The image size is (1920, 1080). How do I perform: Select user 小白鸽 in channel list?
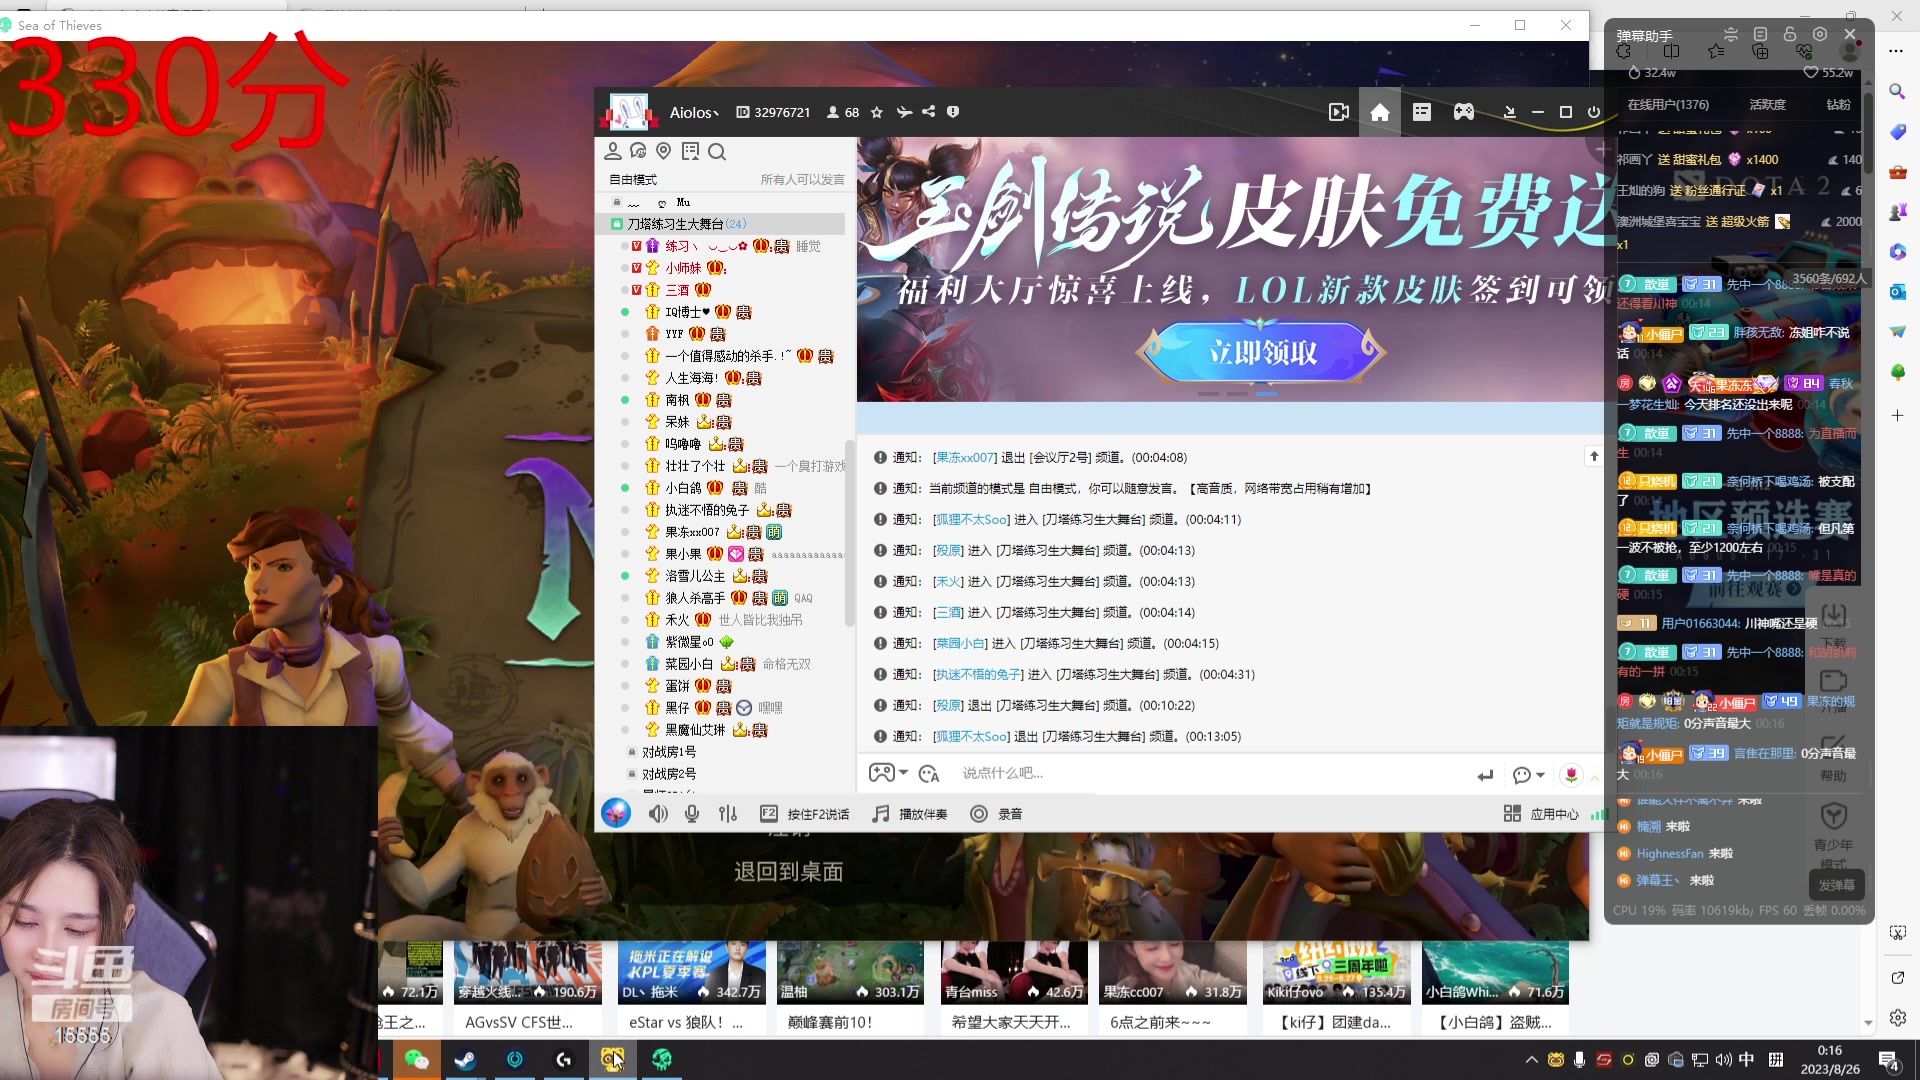tap(684, 488)
